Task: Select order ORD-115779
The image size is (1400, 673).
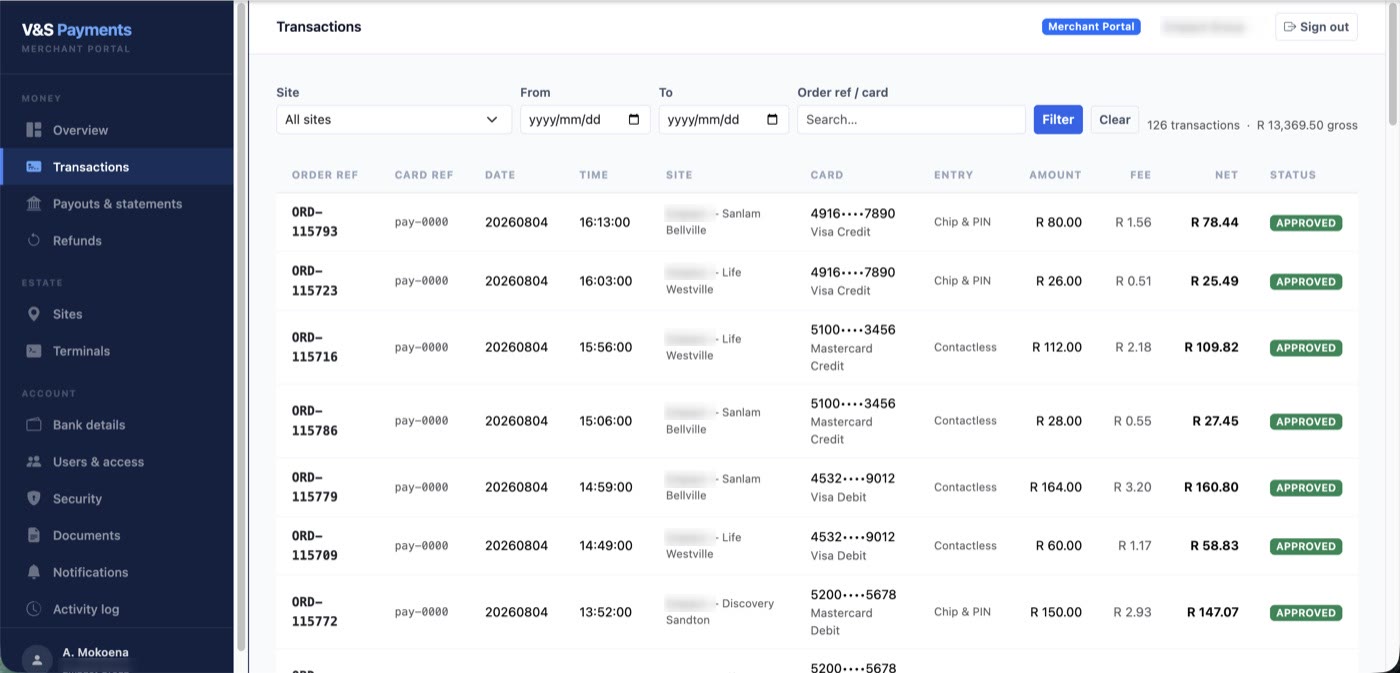Action: pos(314,487)
